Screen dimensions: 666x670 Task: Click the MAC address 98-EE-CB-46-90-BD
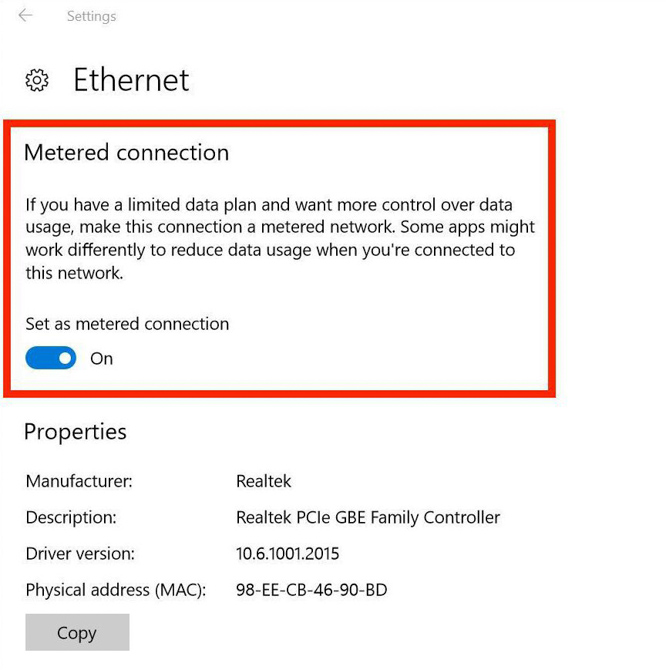pyautogui.click(x=311, y=589)
